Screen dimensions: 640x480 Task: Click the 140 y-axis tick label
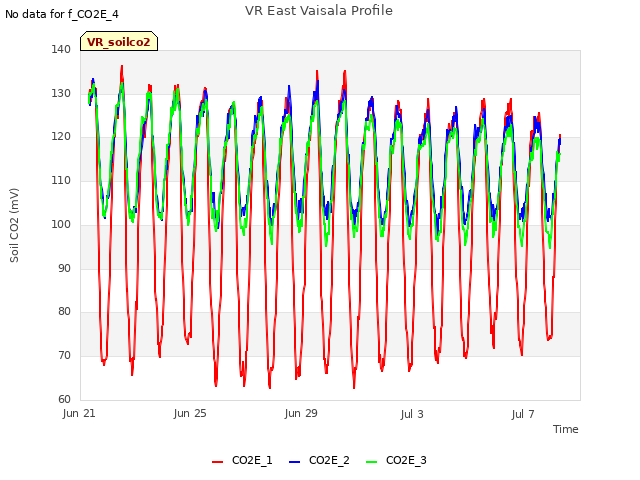point(61,49)
